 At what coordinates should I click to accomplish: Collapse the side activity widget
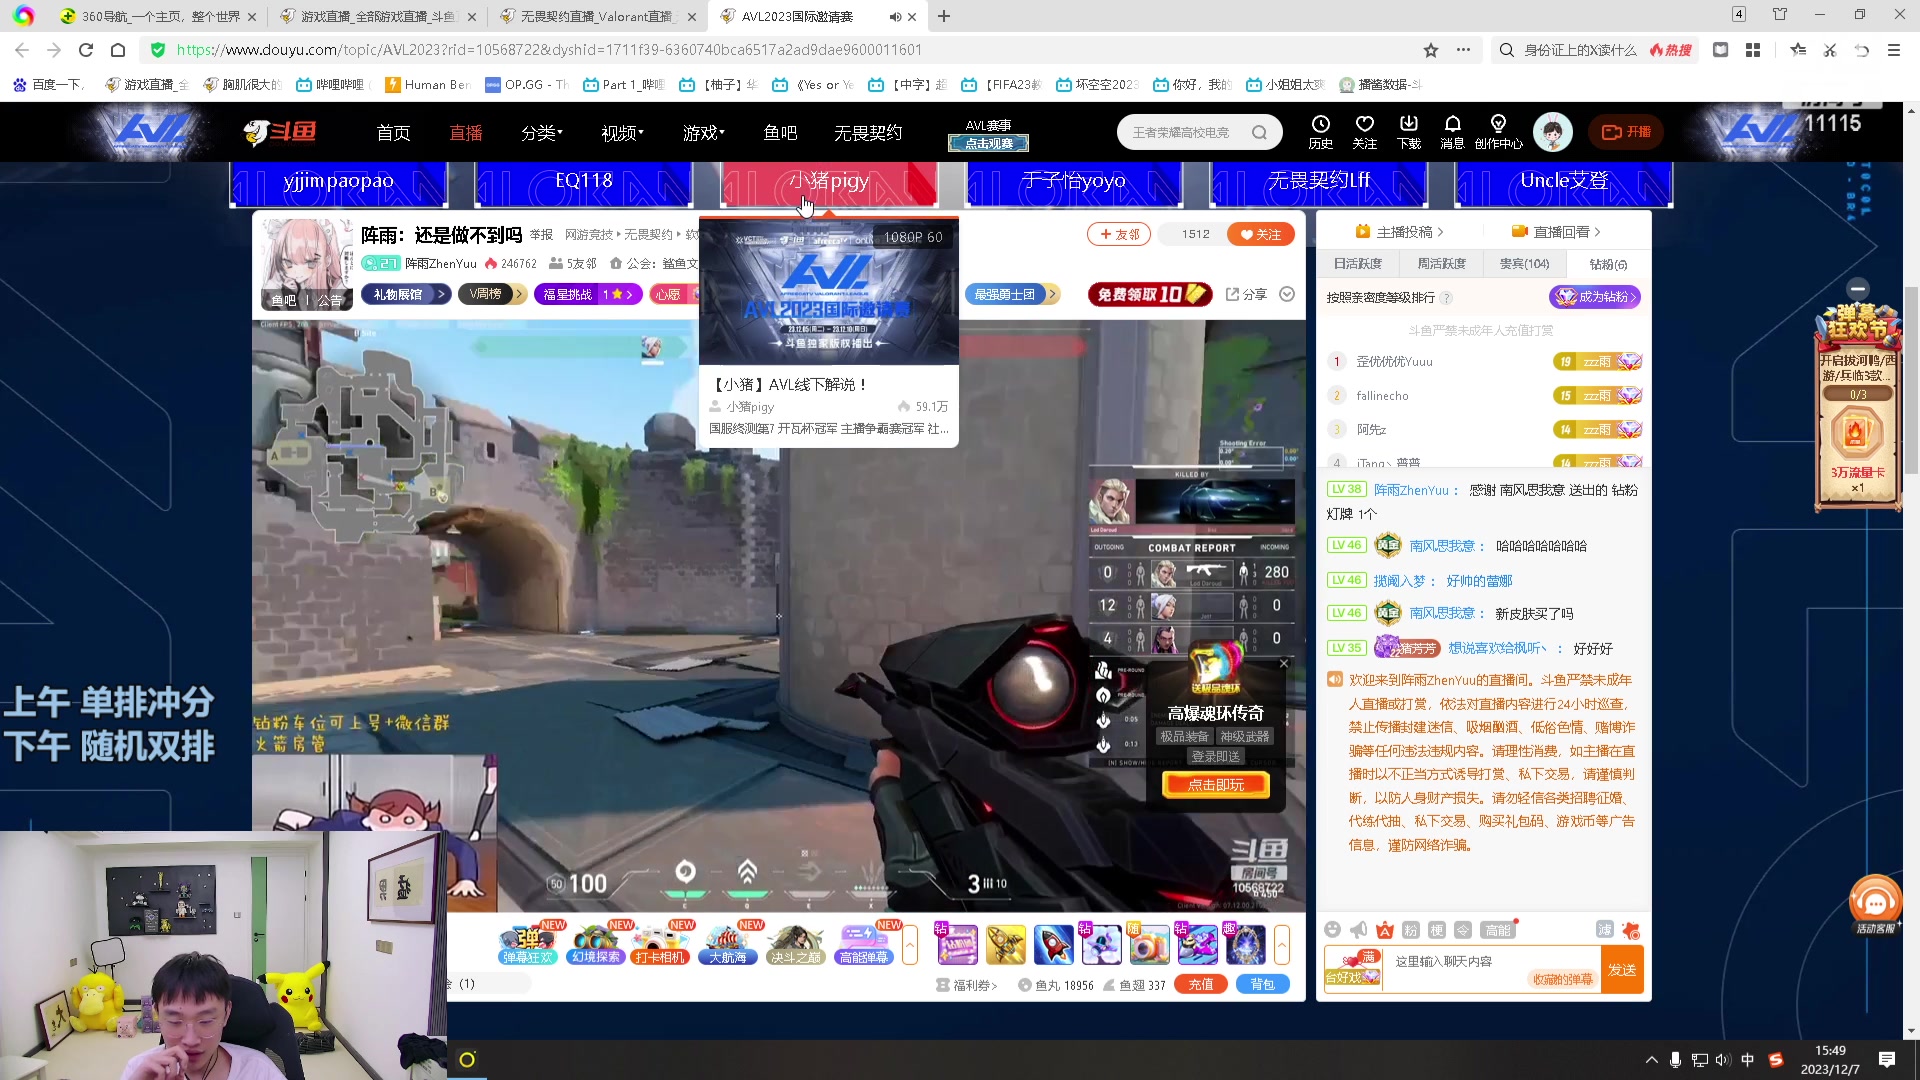click(x=1858, y=288)
